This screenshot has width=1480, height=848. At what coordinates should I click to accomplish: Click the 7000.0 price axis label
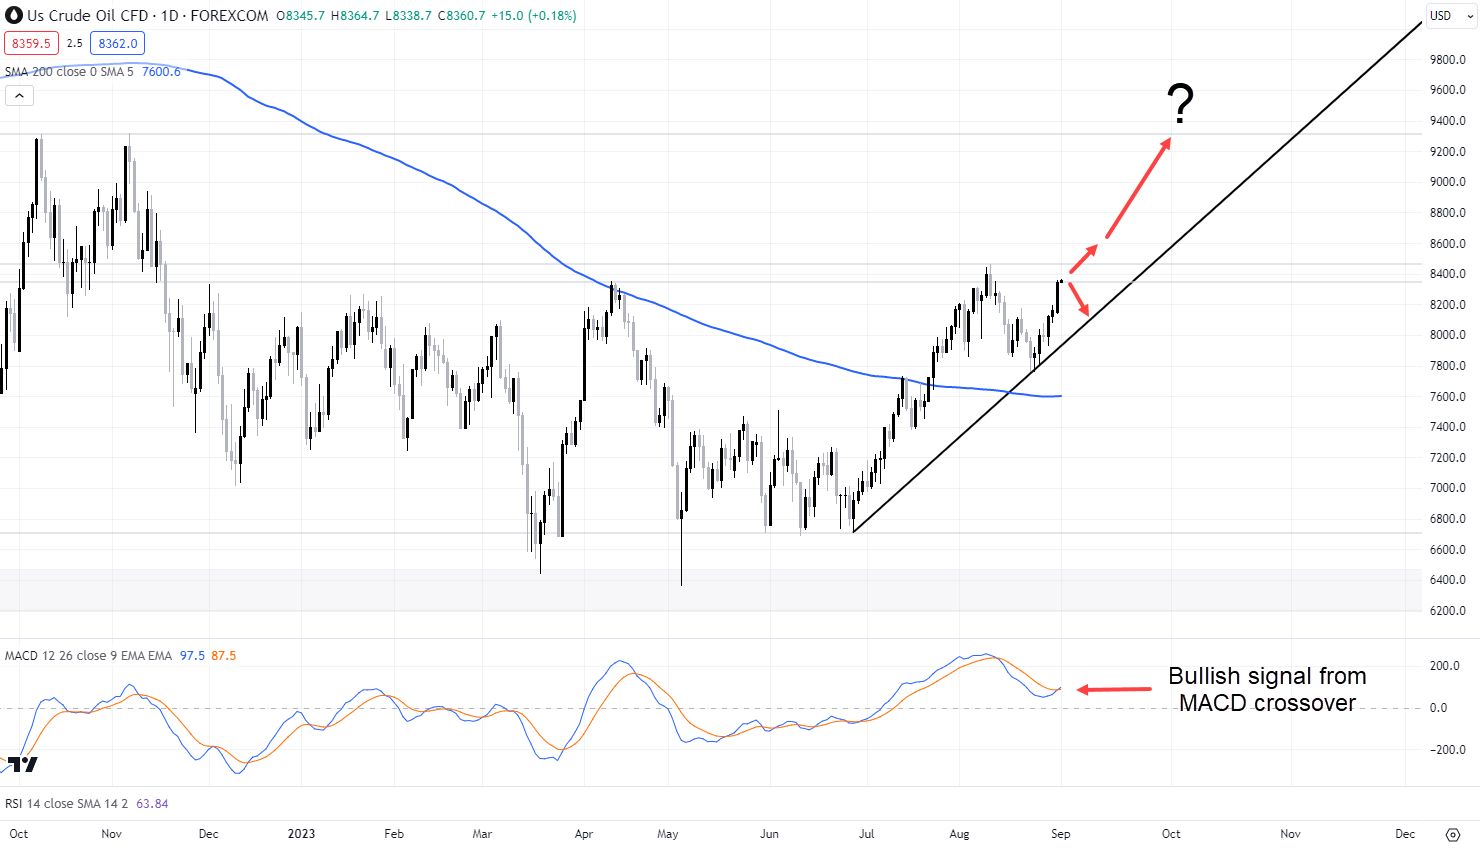tap(1448, 488)
